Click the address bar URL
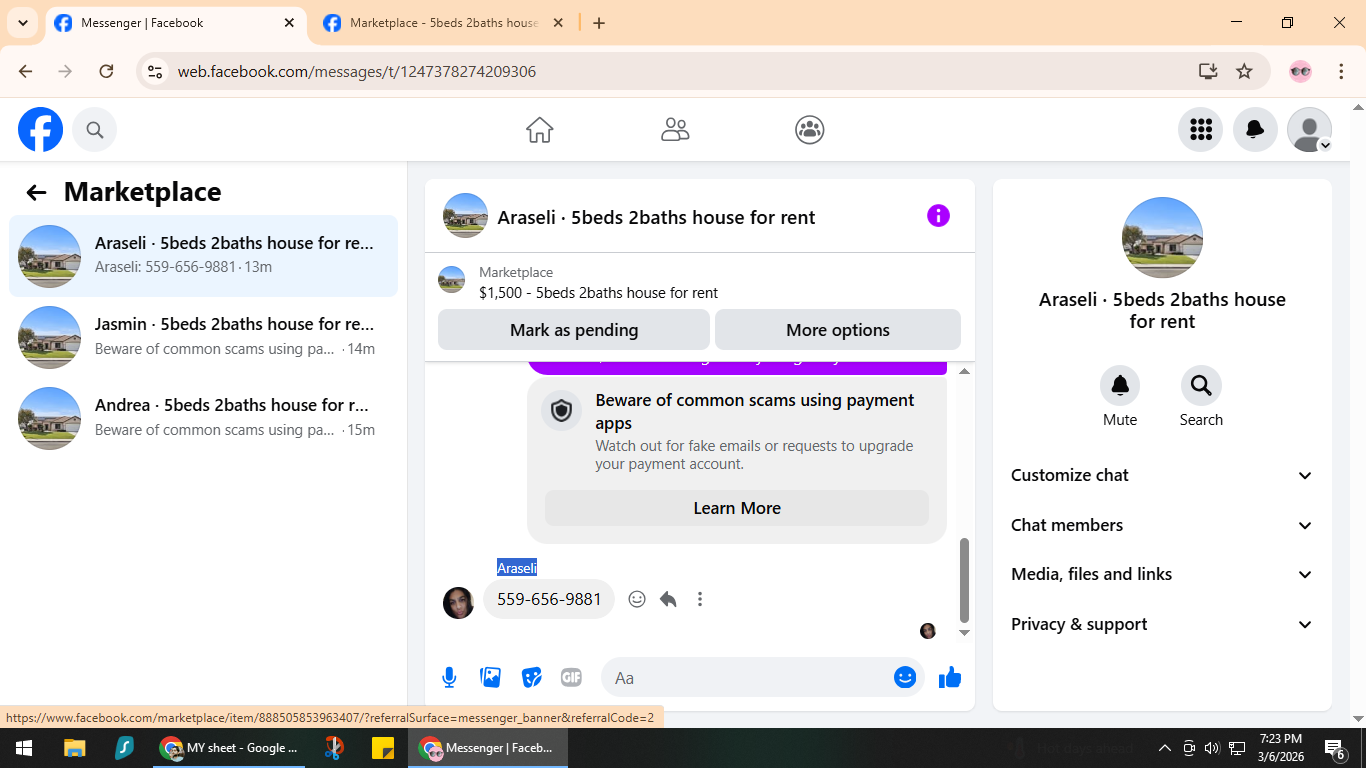 pos(357,72)
